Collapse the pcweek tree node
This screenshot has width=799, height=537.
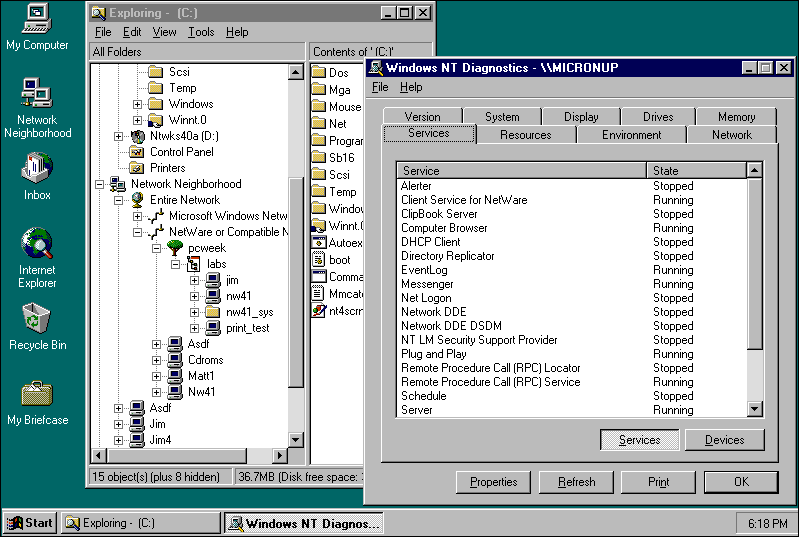click(156, 249)
